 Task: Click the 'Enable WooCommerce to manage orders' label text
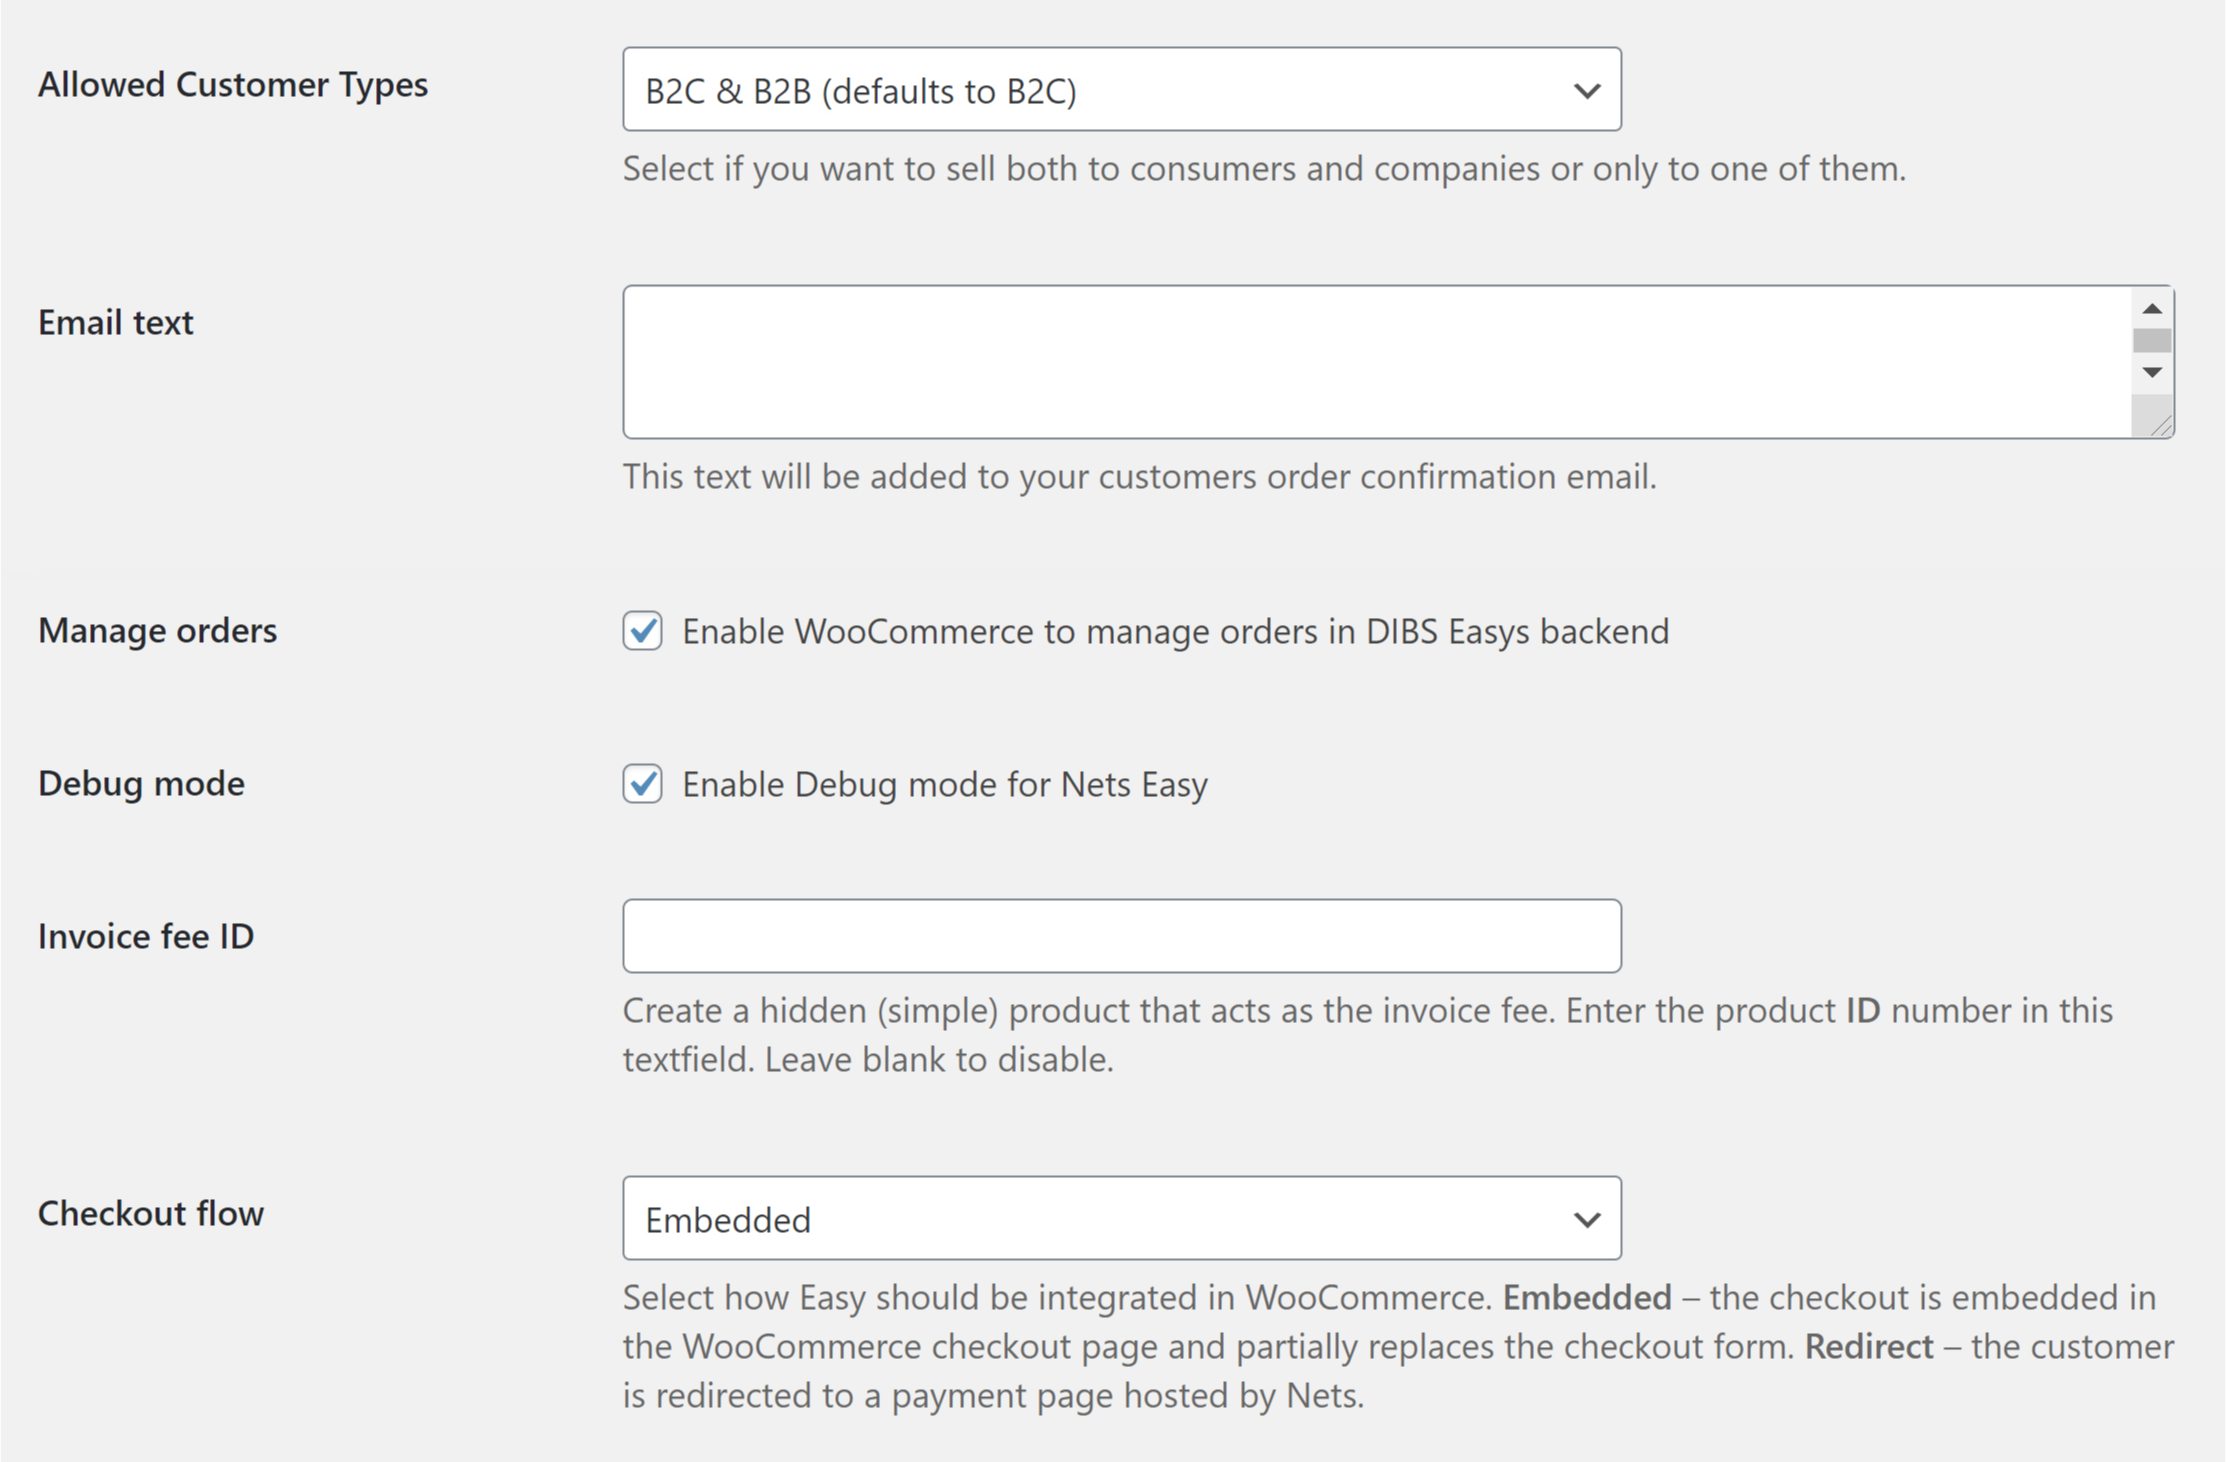1175,632
